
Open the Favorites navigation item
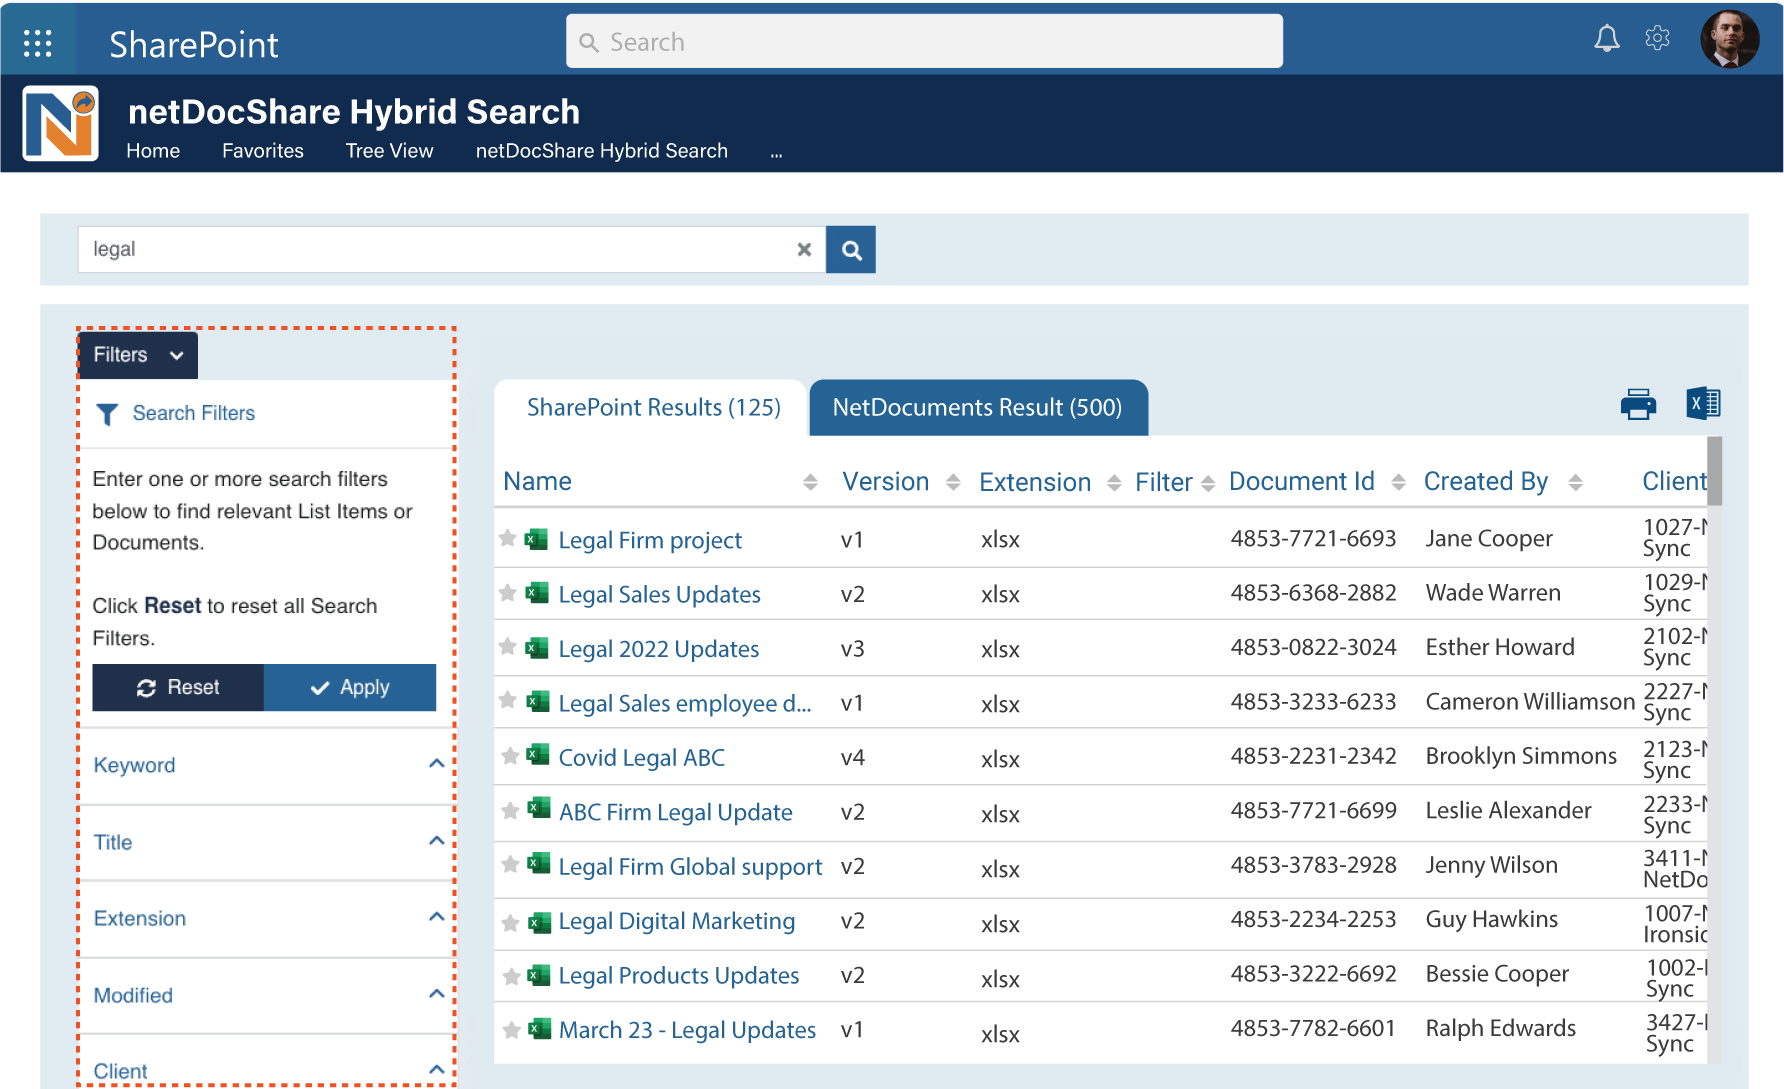click(263, 151)
